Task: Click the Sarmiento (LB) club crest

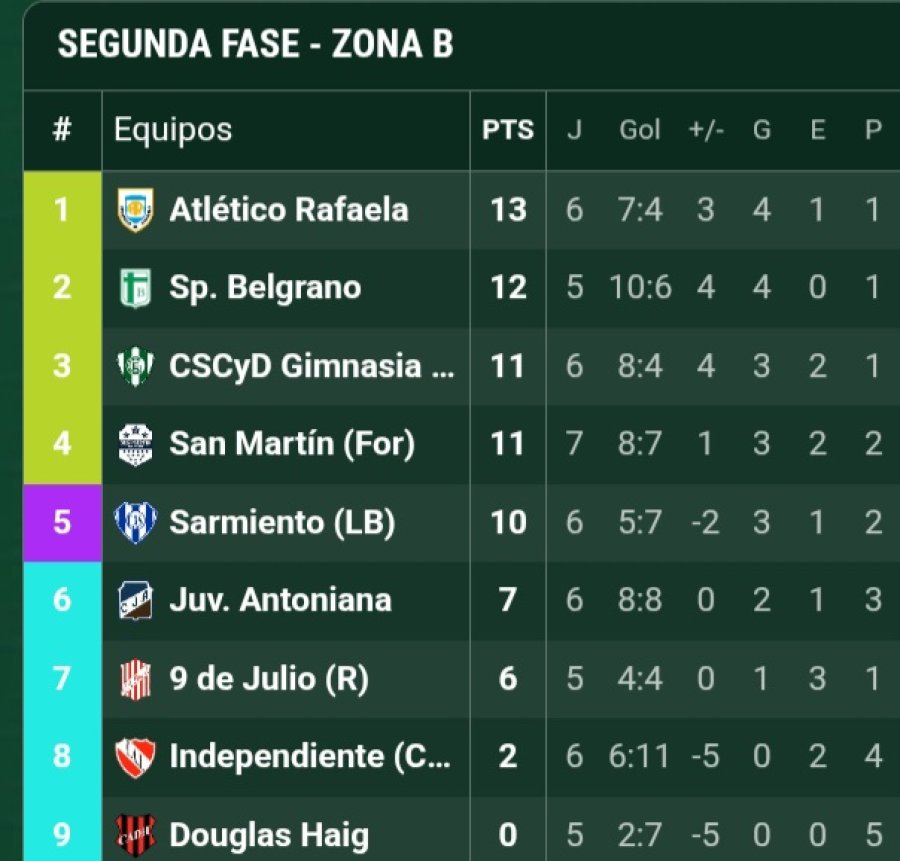Action: click(x=135, y=522)
